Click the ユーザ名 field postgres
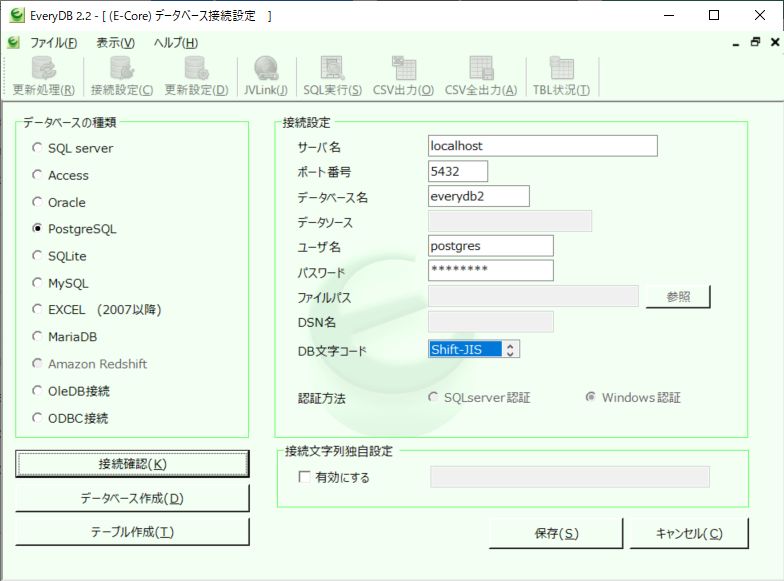Screen dimensions: 784x581 point(490,246)
